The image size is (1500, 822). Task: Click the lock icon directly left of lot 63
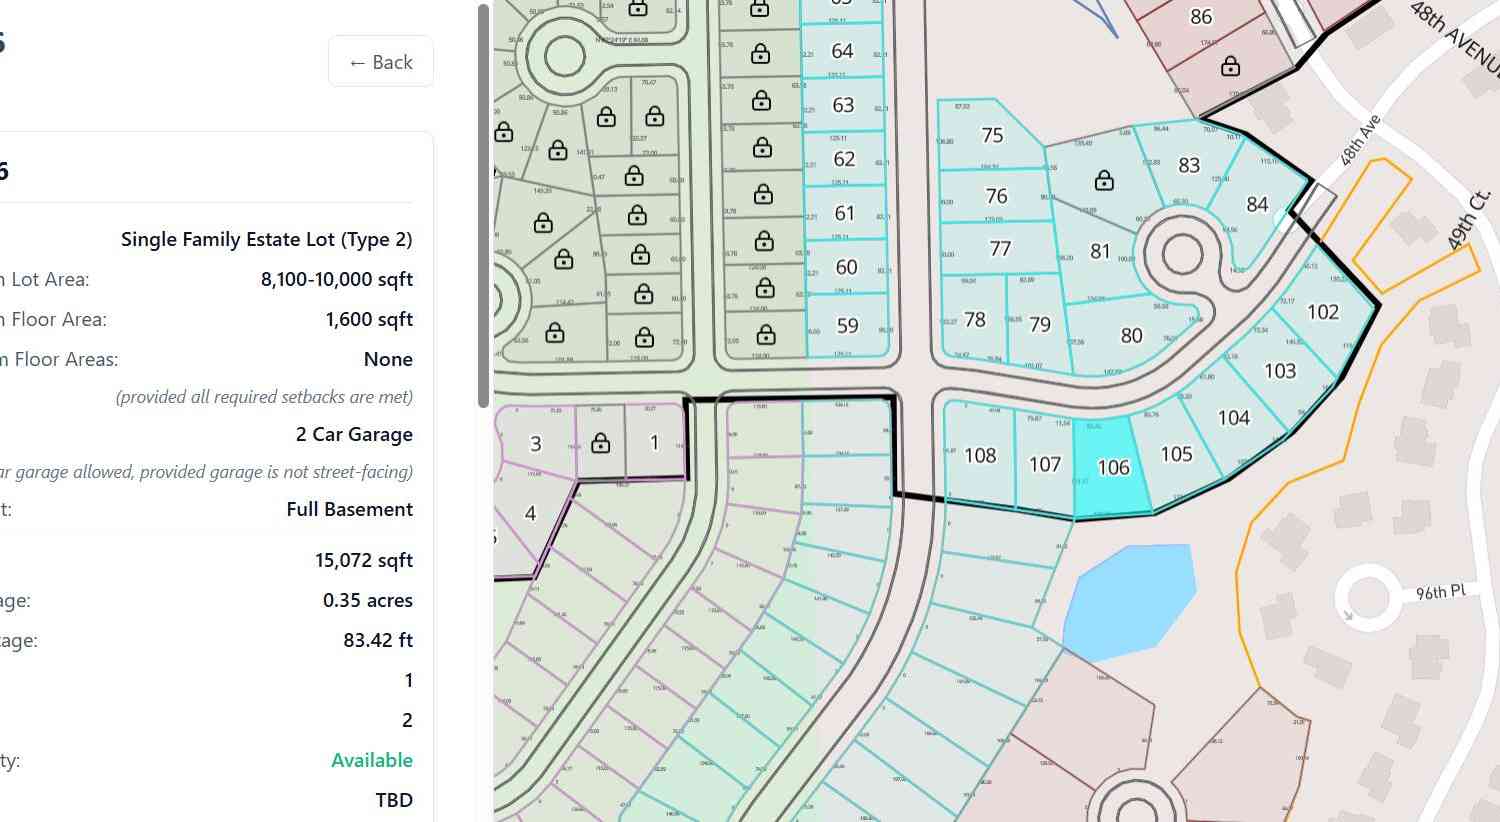pos(761,100)
